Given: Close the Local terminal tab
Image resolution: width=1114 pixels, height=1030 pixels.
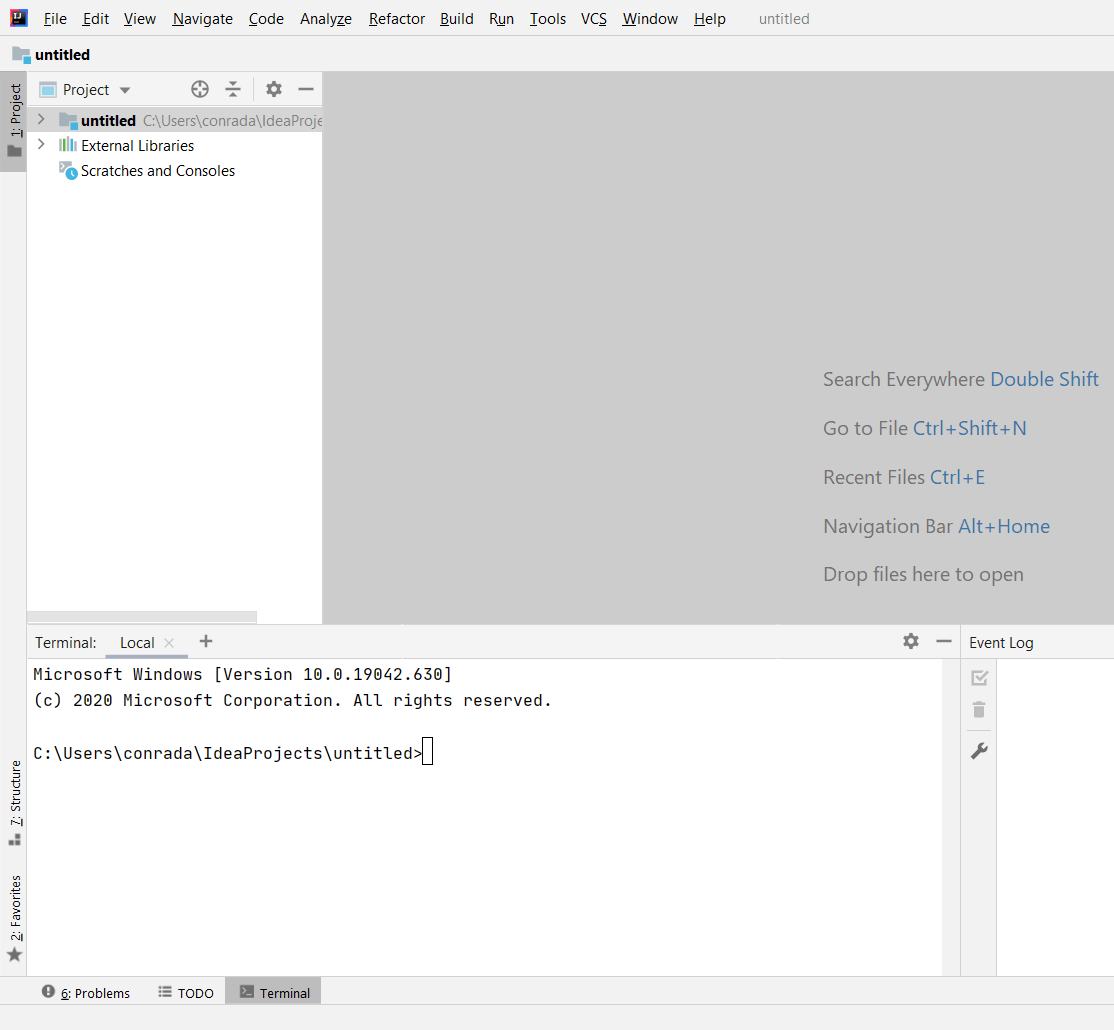Looking at the screenshot, I should (x=169, y=643).
